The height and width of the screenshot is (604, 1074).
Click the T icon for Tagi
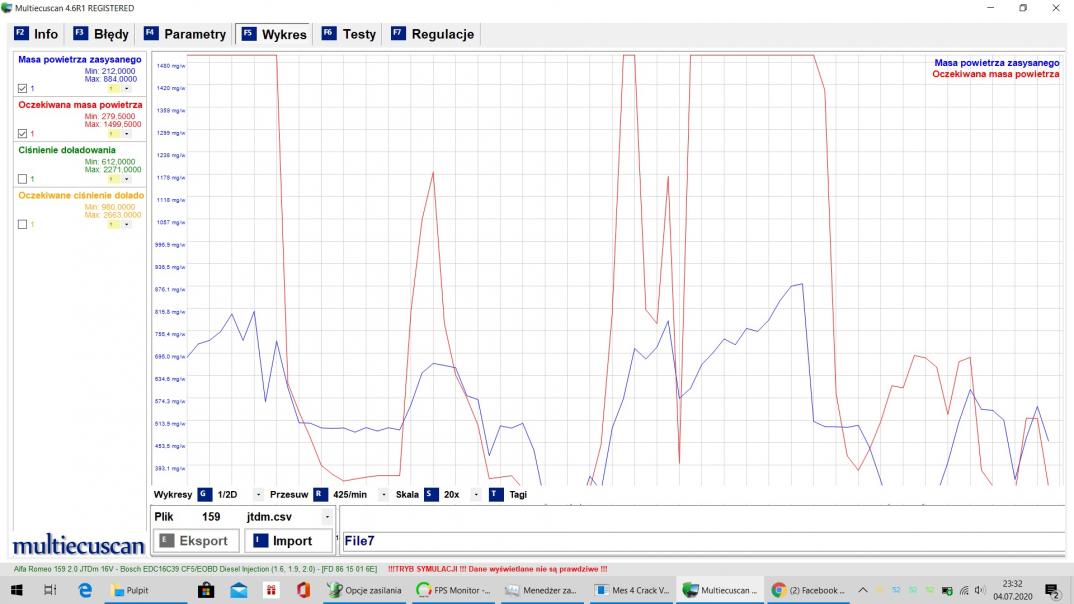click(496, 494)
